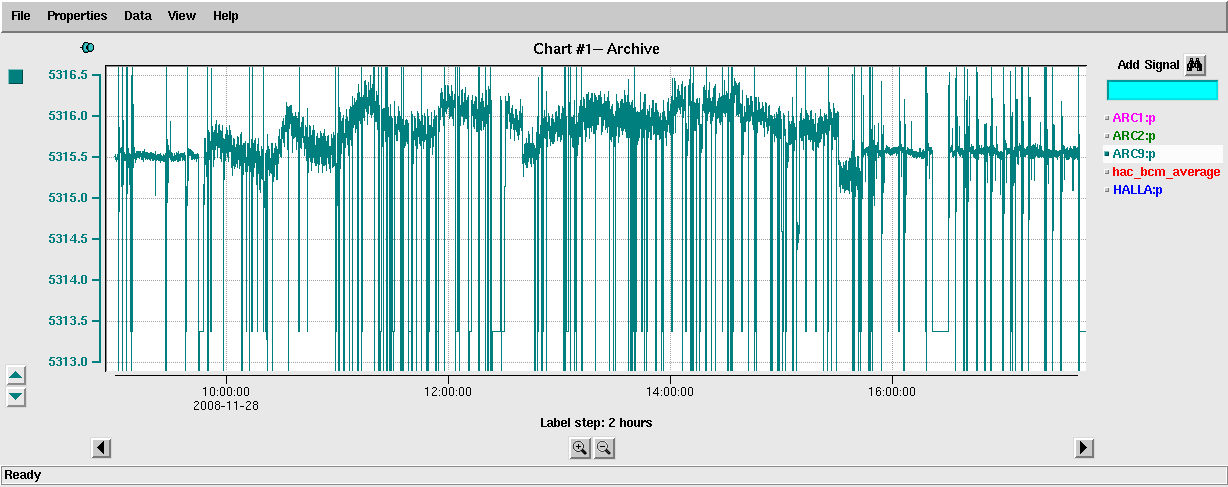Open the File menu
Image resolution: width=1228 pixels, height=487 pixels.
click(20, 16)
